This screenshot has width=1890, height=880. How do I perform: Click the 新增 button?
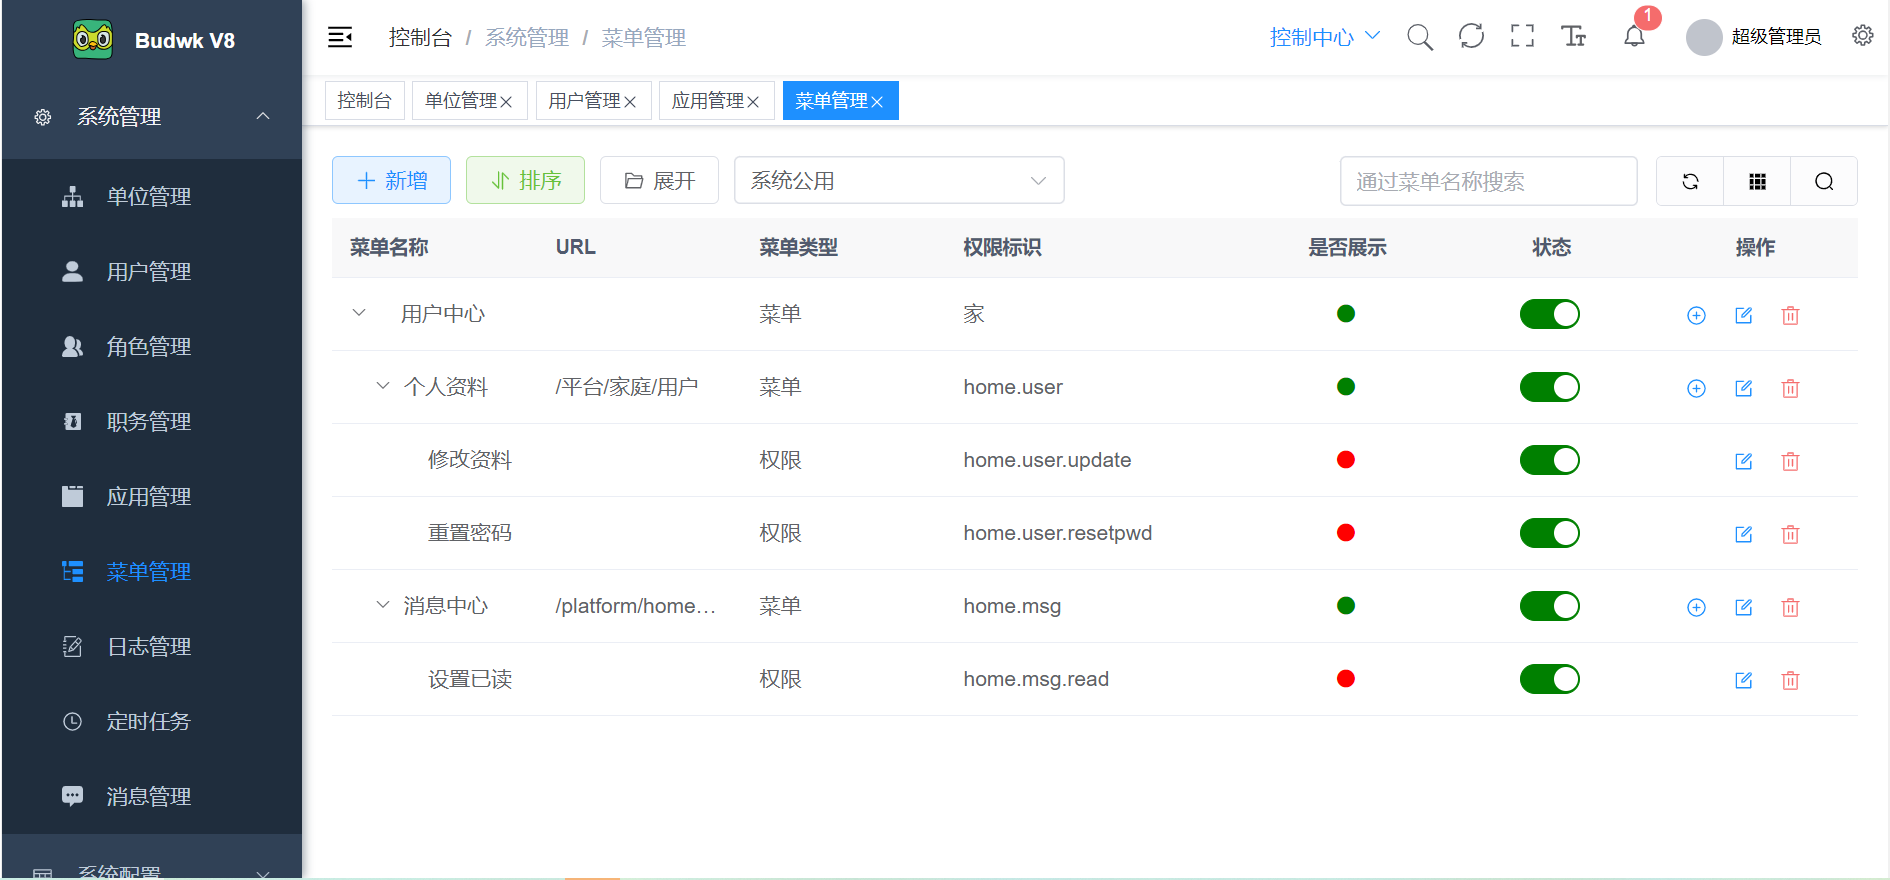[391, 181]
